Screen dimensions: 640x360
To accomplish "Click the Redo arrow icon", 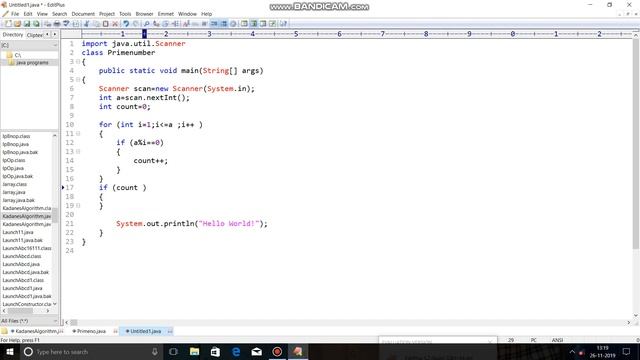I will (136, 24).
